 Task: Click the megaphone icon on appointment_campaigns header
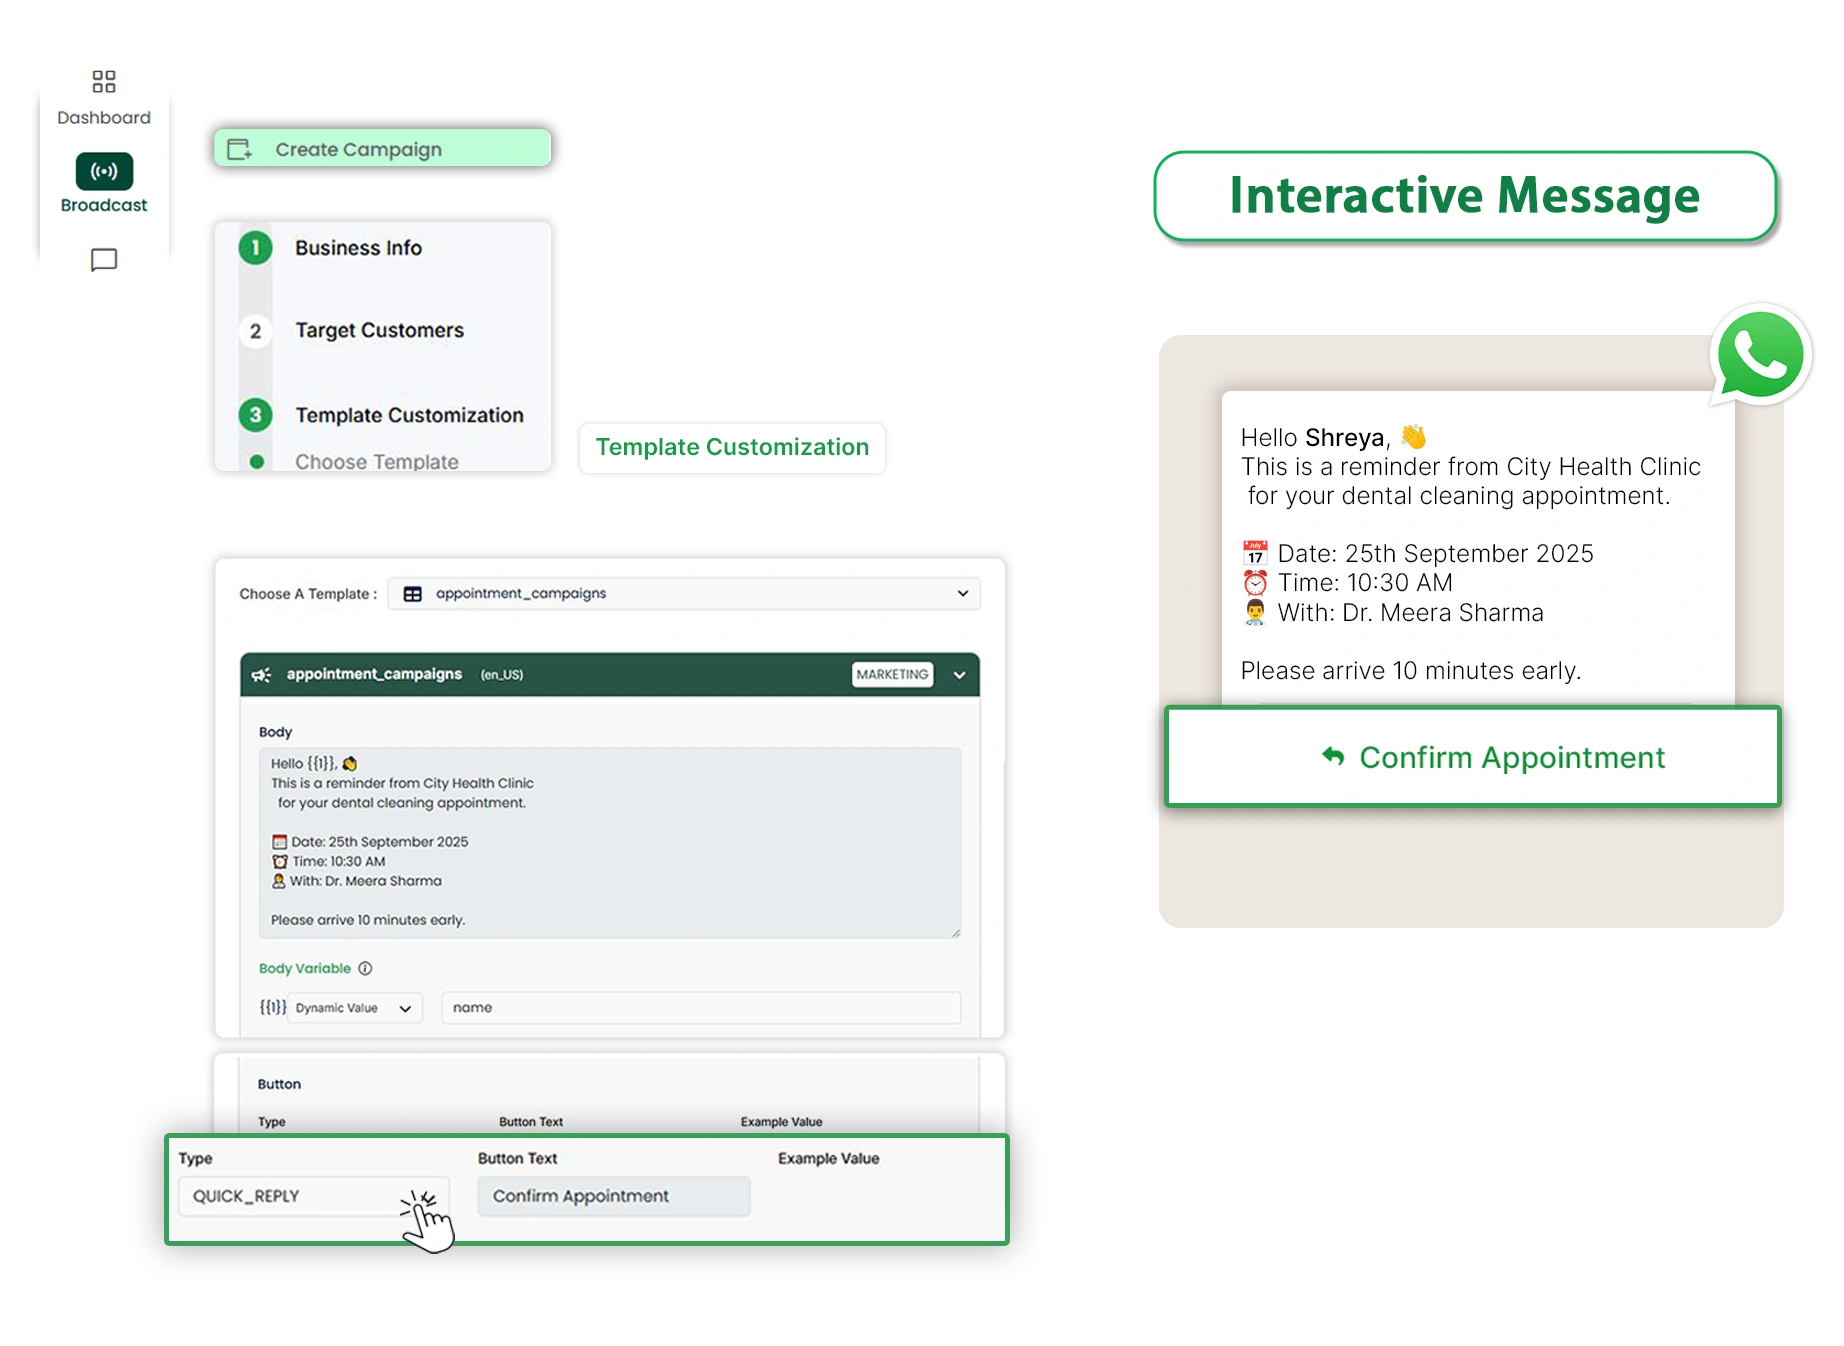tap(262, 674)
